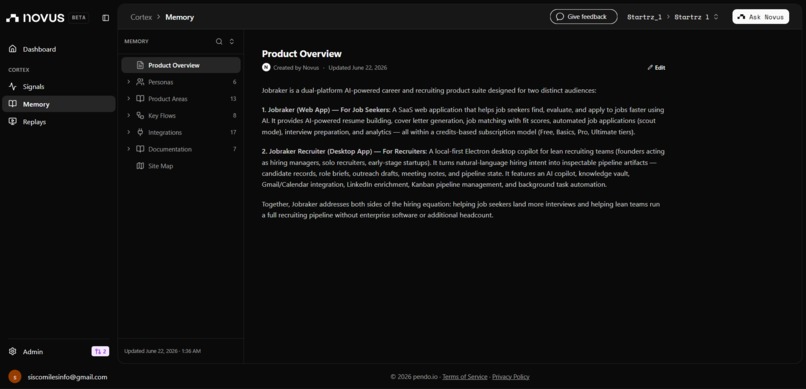Click the Give feedback button
The image size is (806, 389).
click(x=583, y=16)
